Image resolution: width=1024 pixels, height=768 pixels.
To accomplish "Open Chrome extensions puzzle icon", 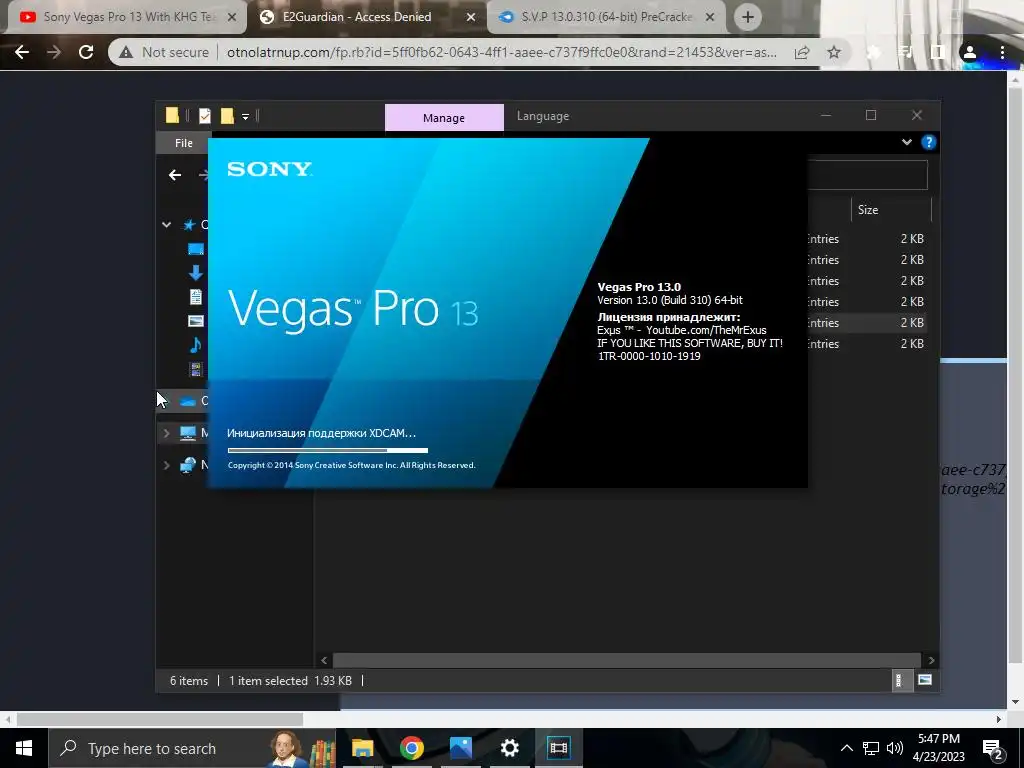I will pyautogui.click(x=874, y=52).
